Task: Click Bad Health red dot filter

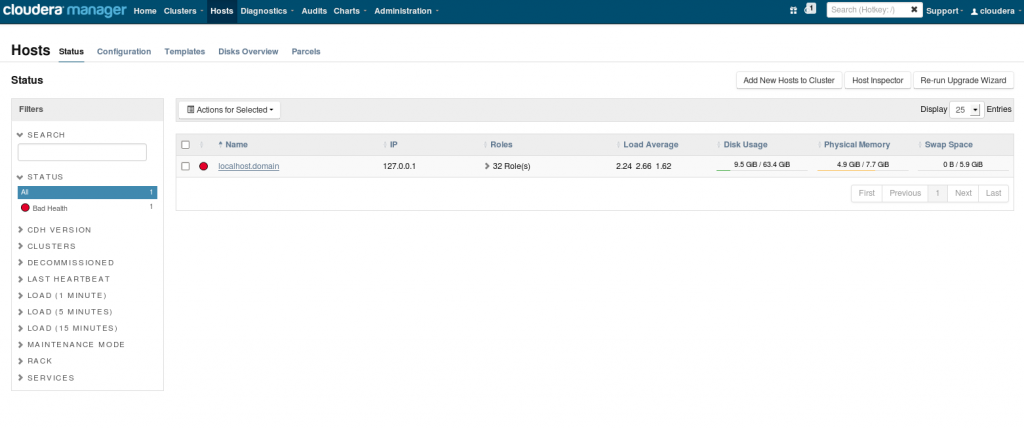Action: point(25,208)
